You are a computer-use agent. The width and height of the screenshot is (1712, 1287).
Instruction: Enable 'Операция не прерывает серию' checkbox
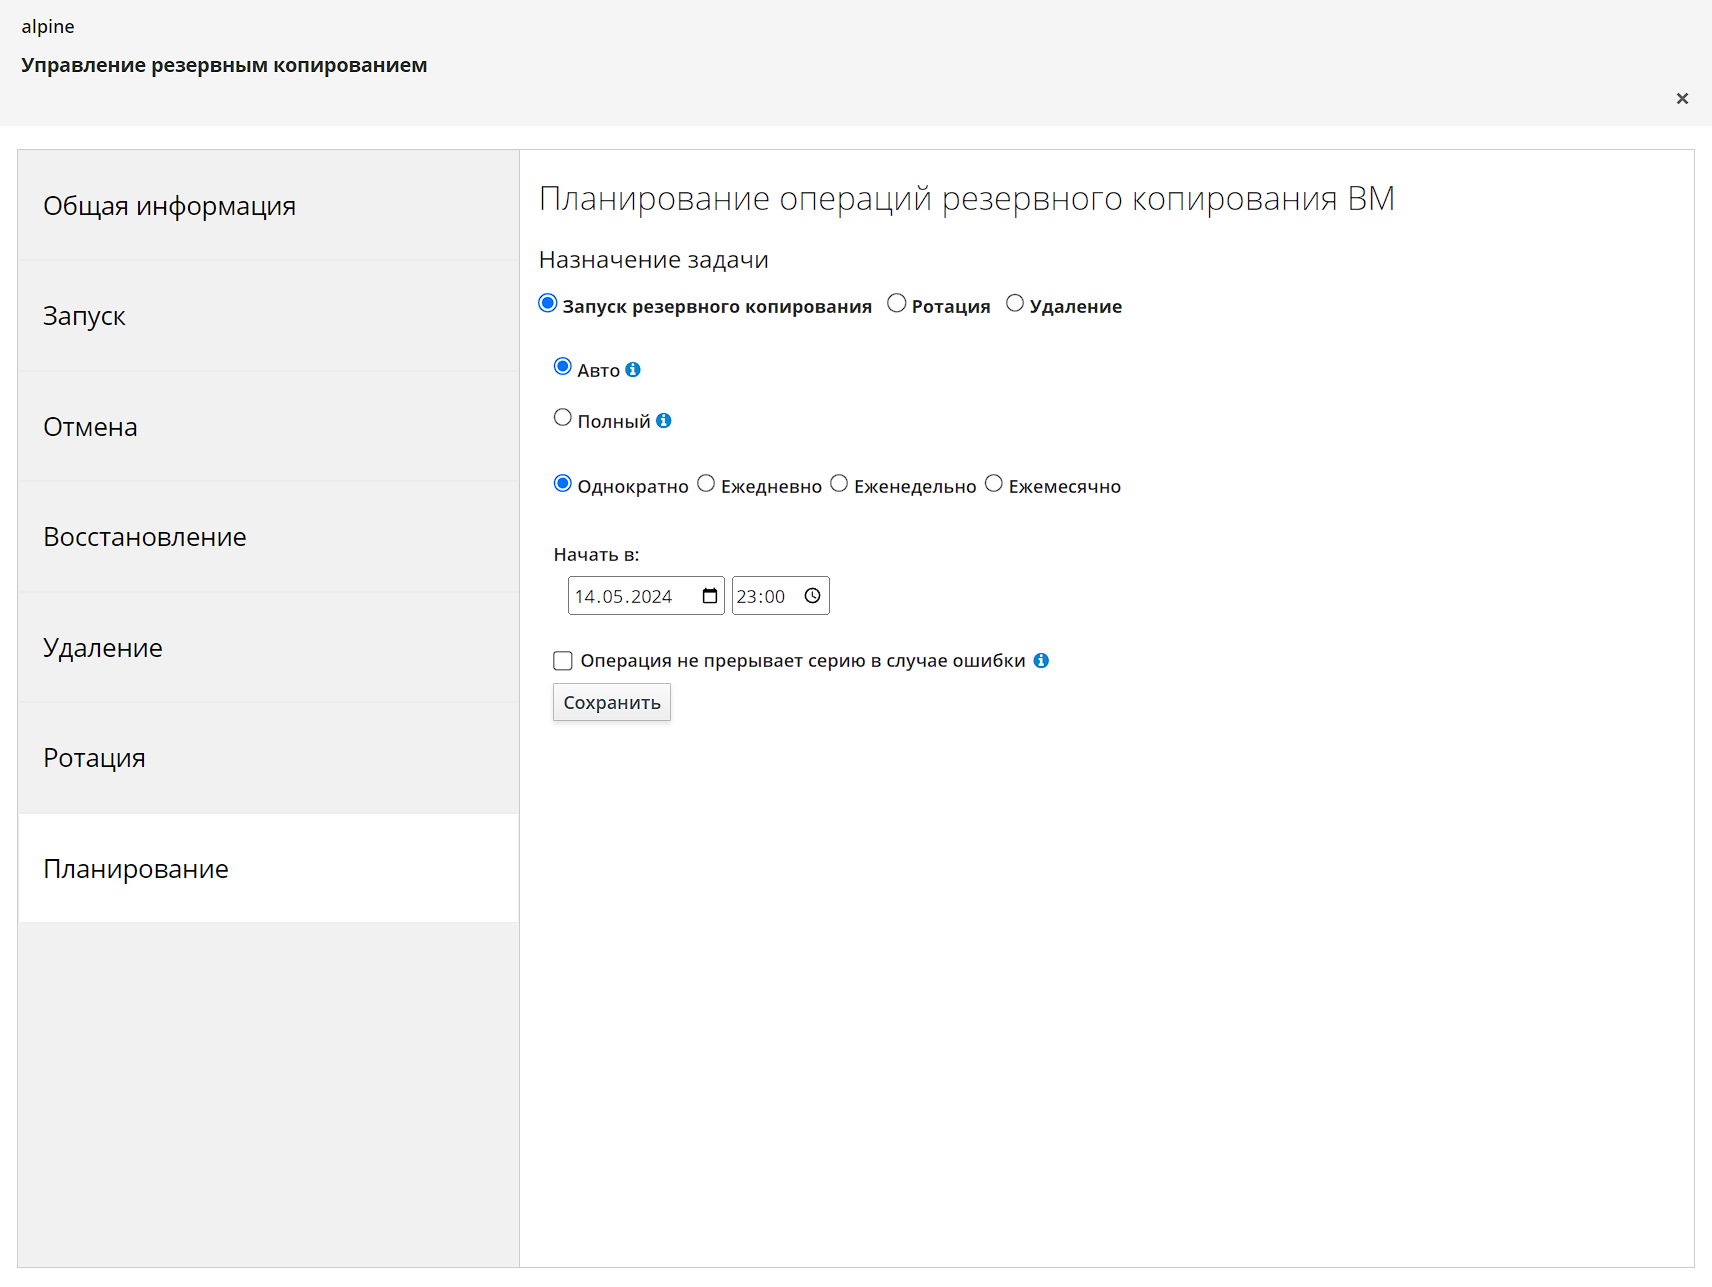pyautogui.click(x=563, y=661)
